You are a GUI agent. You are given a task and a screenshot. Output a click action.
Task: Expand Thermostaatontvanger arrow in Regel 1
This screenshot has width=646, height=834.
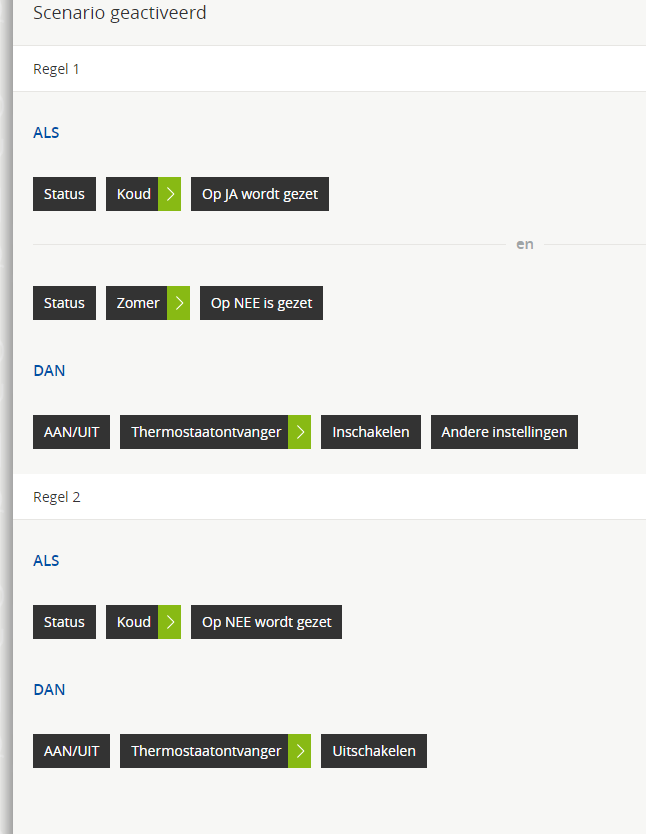pos(300,432)
